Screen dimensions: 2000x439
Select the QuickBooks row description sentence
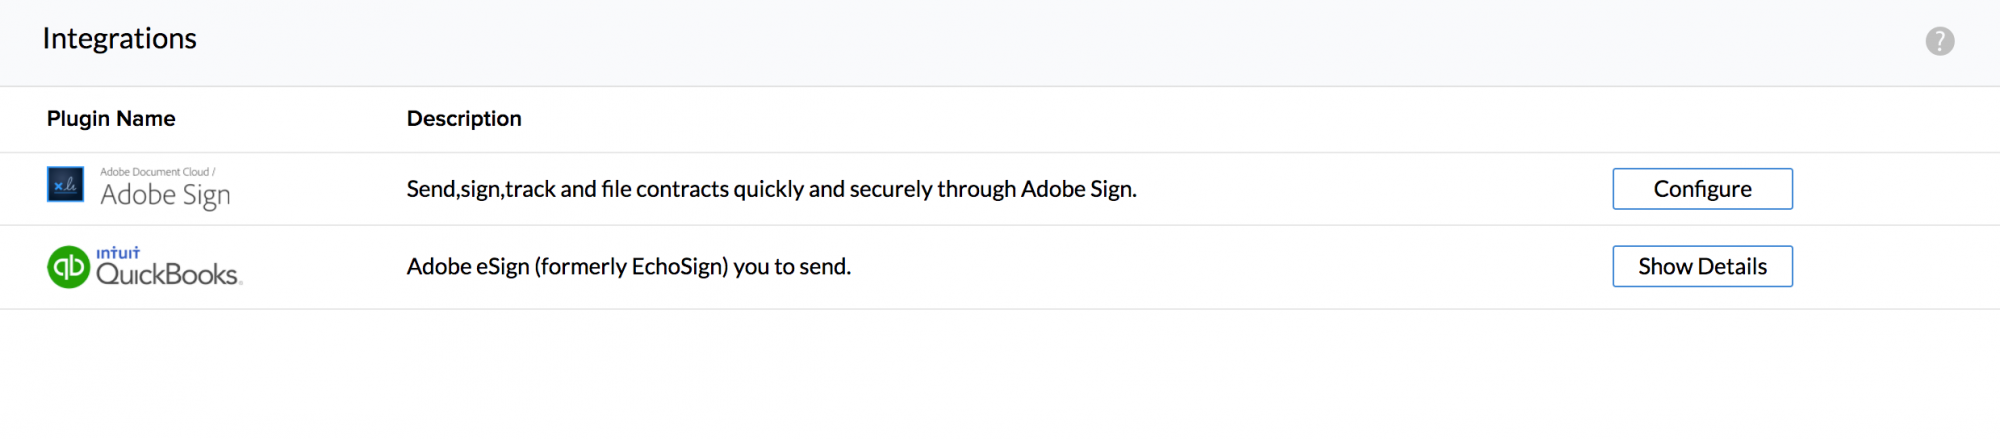(x=628, y=267)
